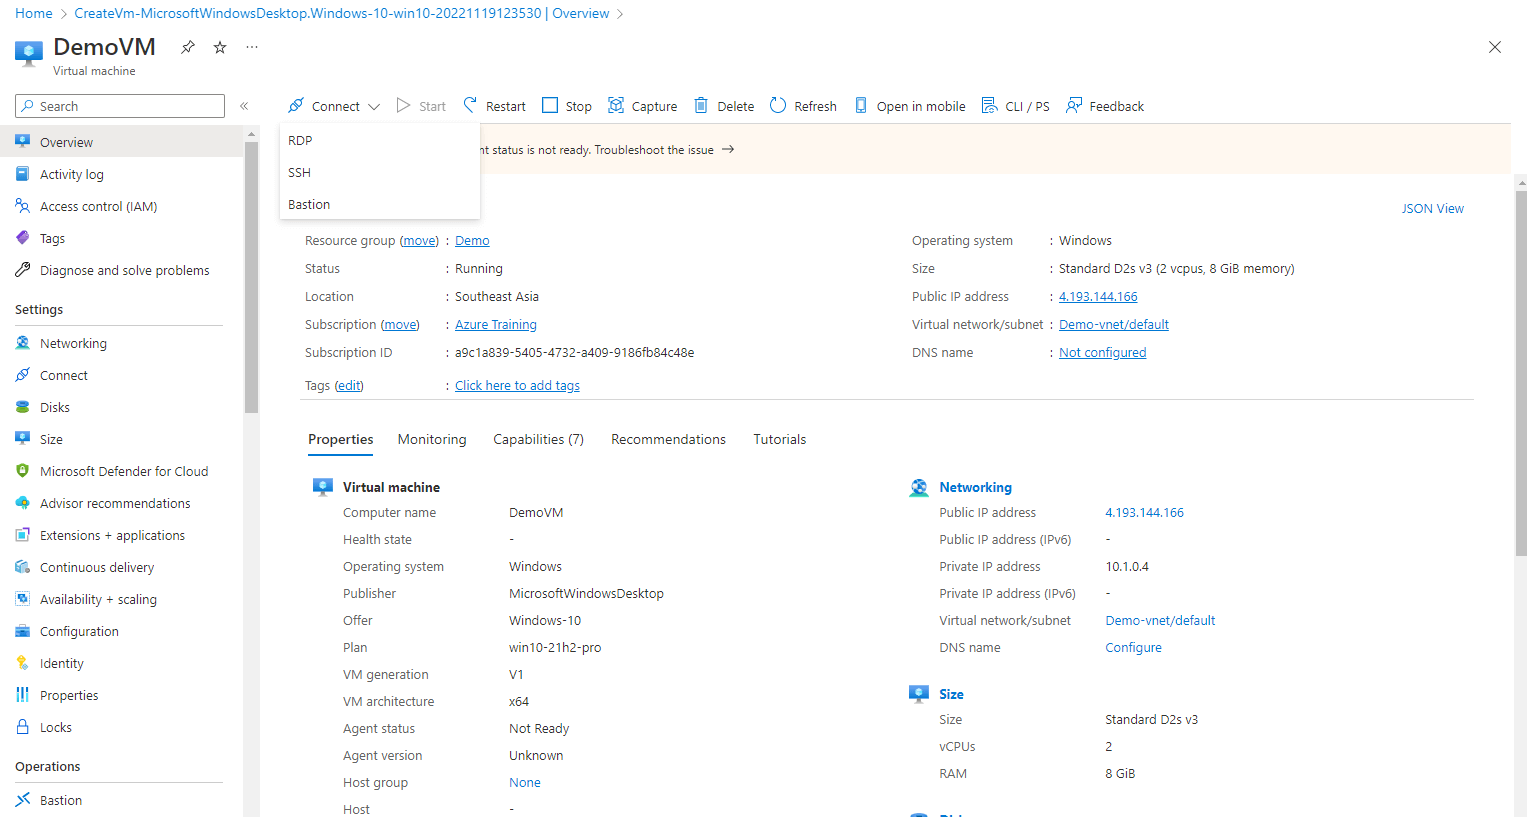This screenshot has height=817, width=1527.
Task: Click the sidebar vertical scrollbar
Action: [x=251, y=277]
